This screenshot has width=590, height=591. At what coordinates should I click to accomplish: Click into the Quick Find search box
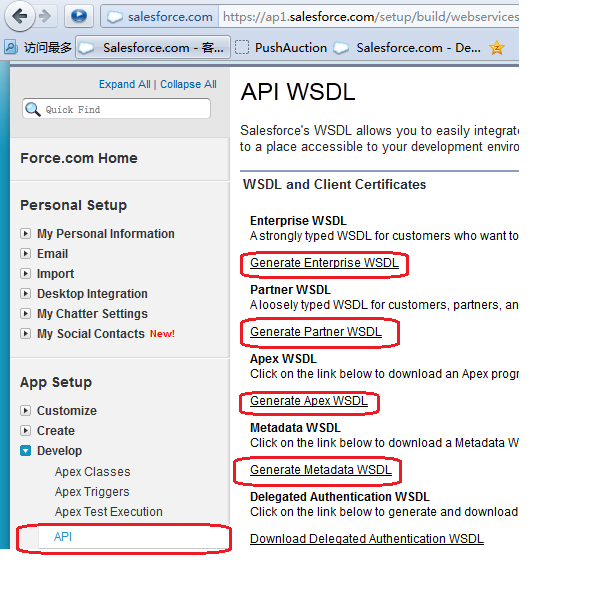pos(116,109)
